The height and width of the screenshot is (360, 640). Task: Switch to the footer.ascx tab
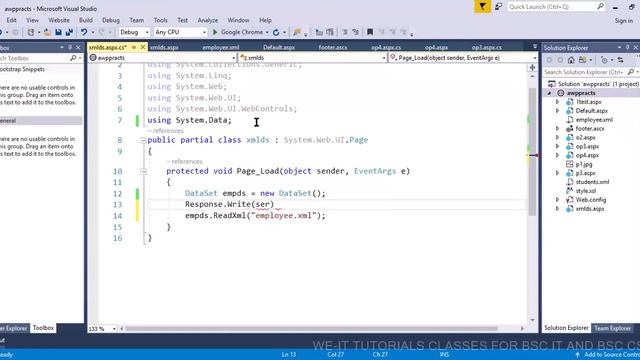click(333, 47)
